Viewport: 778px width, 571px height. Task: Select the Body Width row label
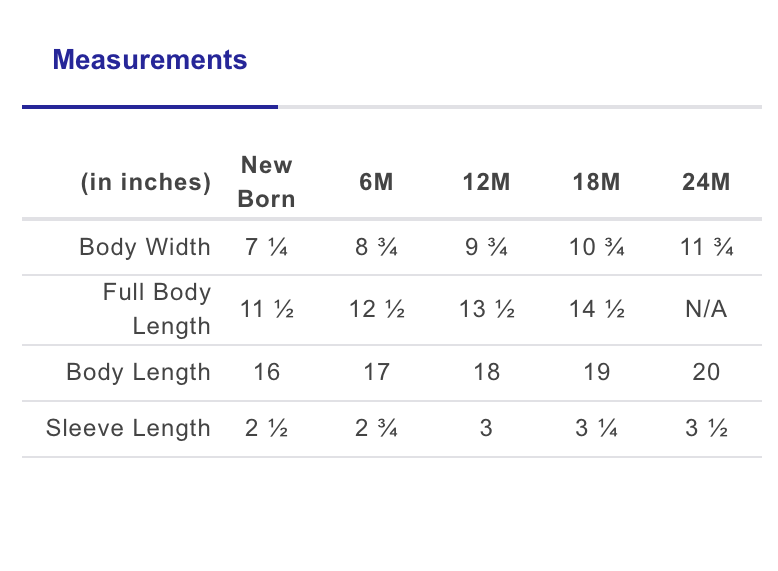point(145,247)
